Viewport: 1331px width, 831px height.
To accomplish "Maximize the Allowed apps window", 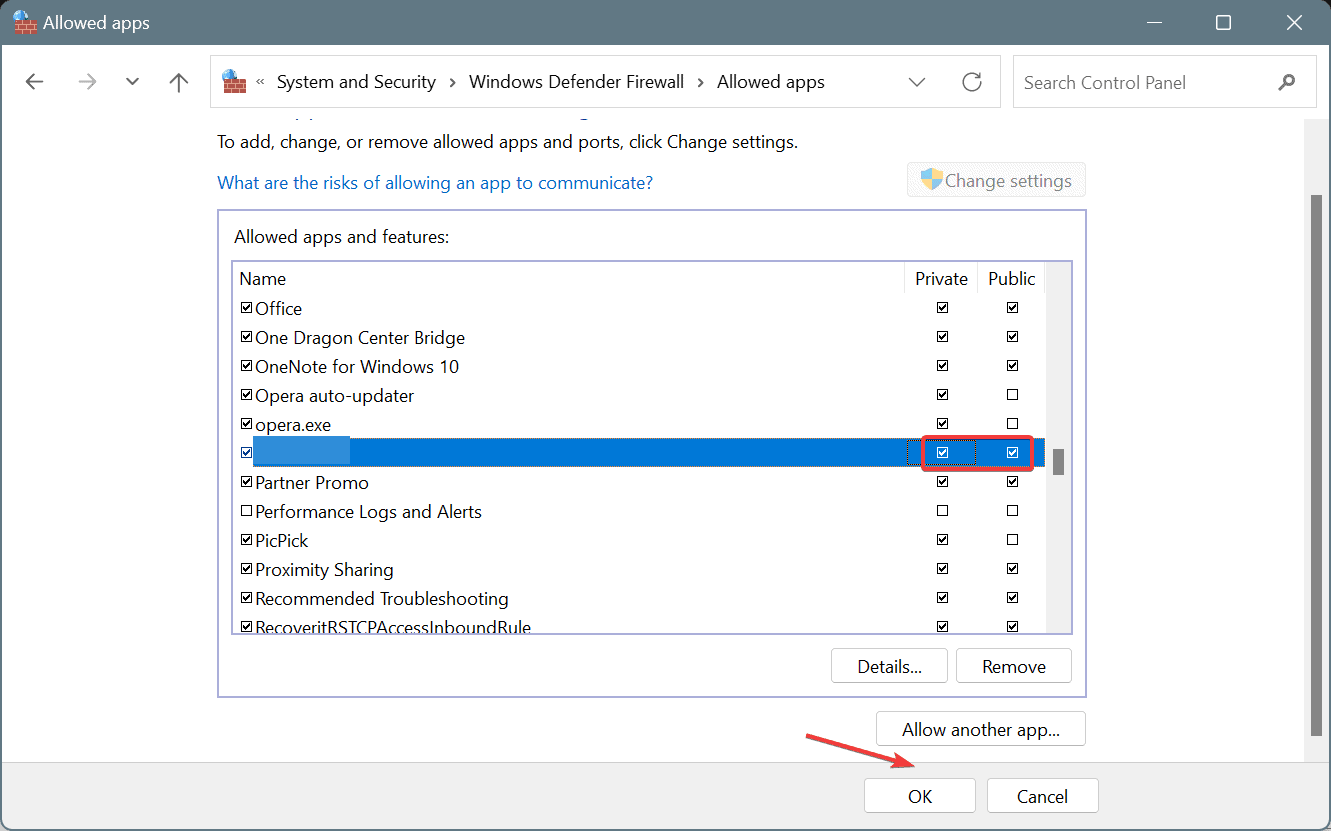I will click(1223, 22).
